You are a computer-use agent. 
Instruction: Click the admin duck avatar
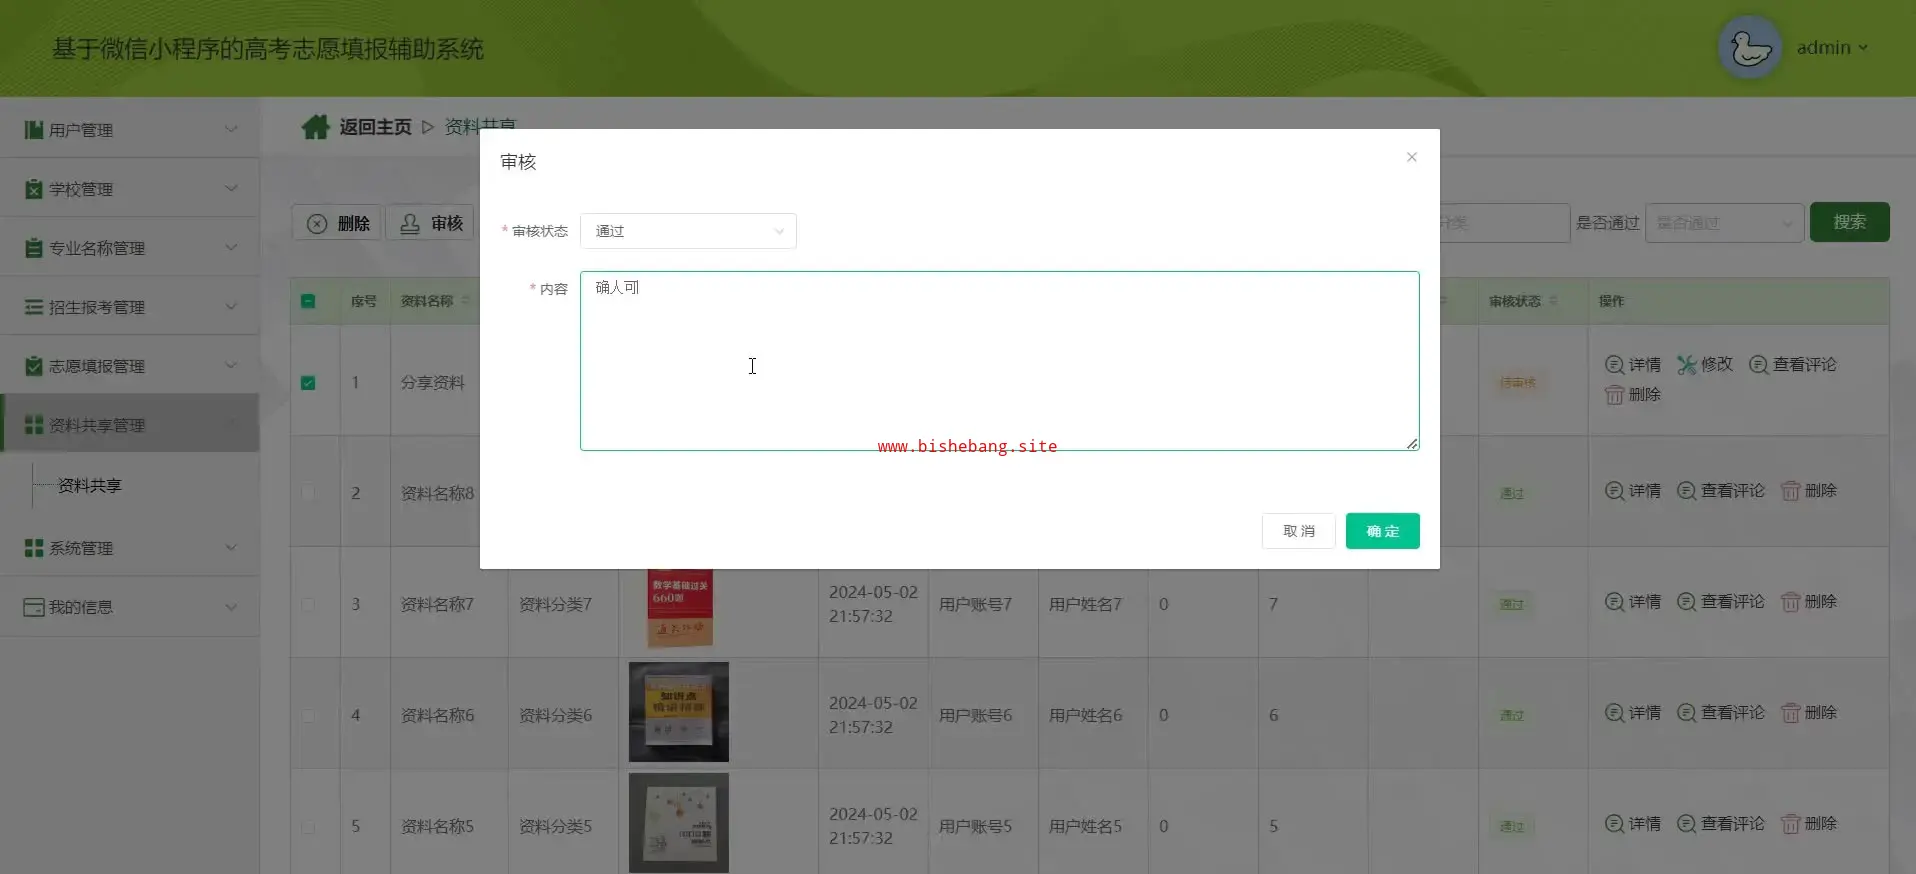tap(1749, 48)
